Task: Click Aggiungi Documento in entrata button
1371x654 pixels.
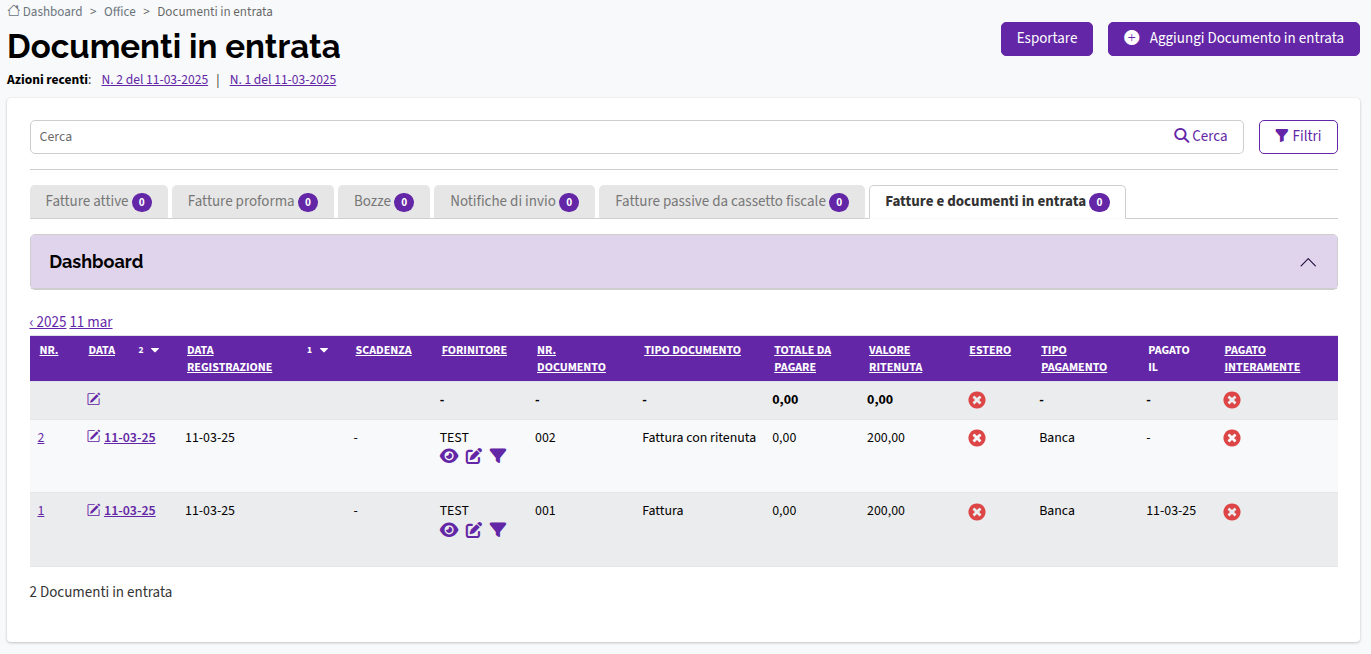Action: (x=1234, y=39)
